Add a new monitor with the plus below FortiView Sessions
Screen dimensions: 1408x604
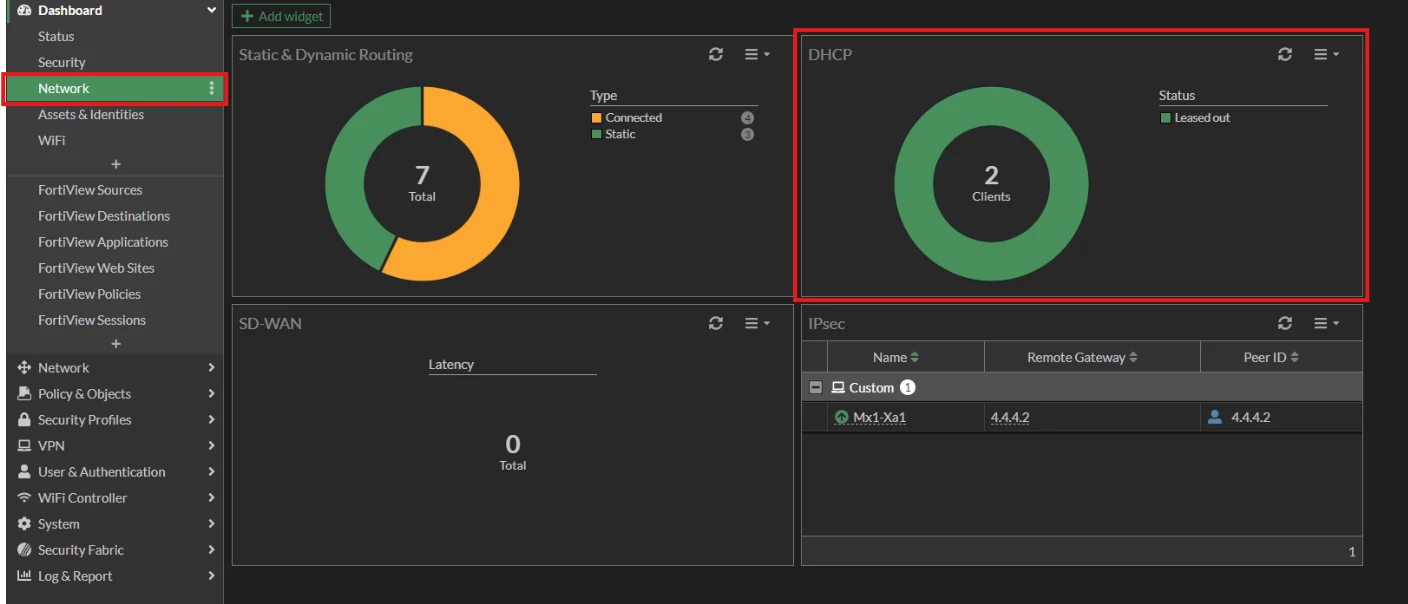[x=116, y=344]
